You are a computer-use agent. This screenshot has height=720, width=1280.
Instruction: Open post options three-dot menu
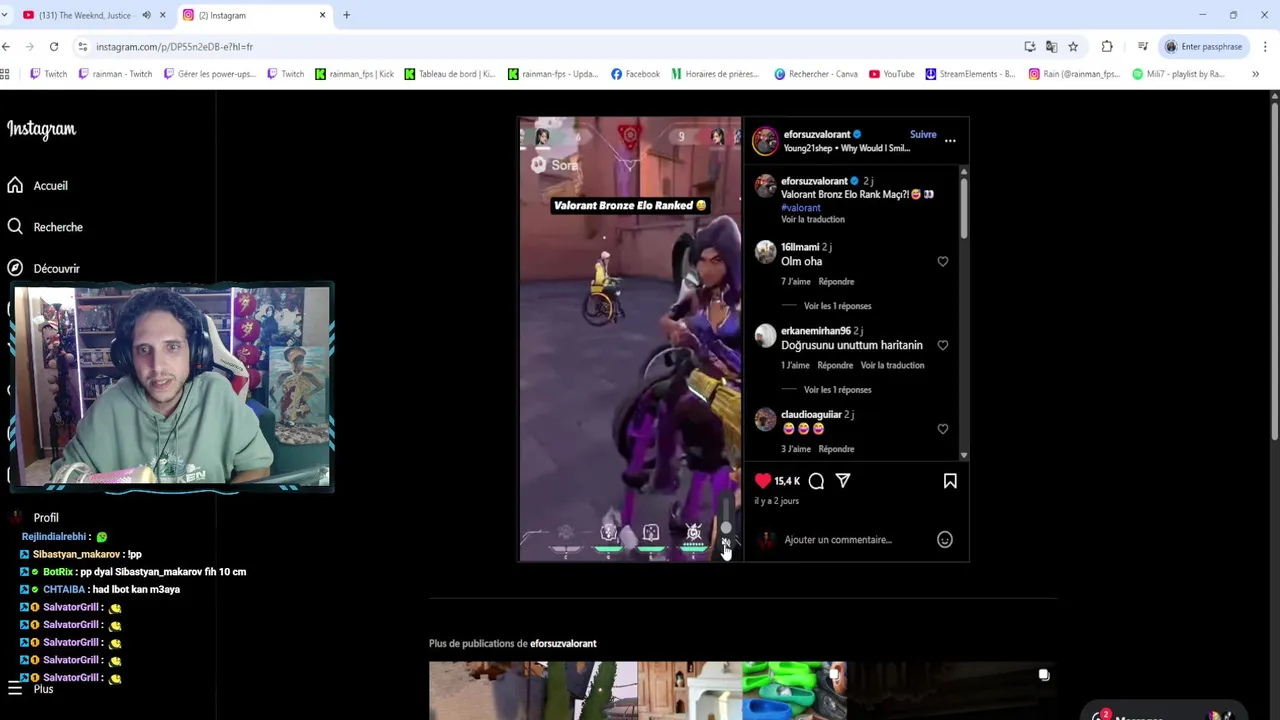(950, 141)
